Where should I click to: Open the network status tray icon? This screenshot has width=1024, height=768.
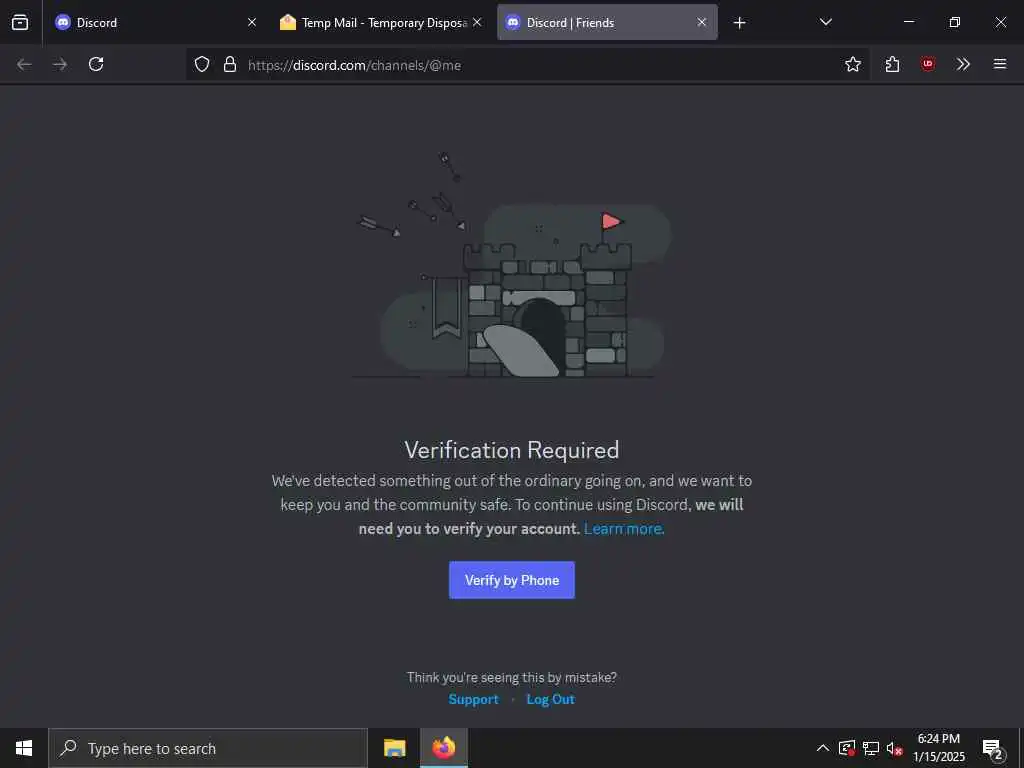tap(871, 748)
